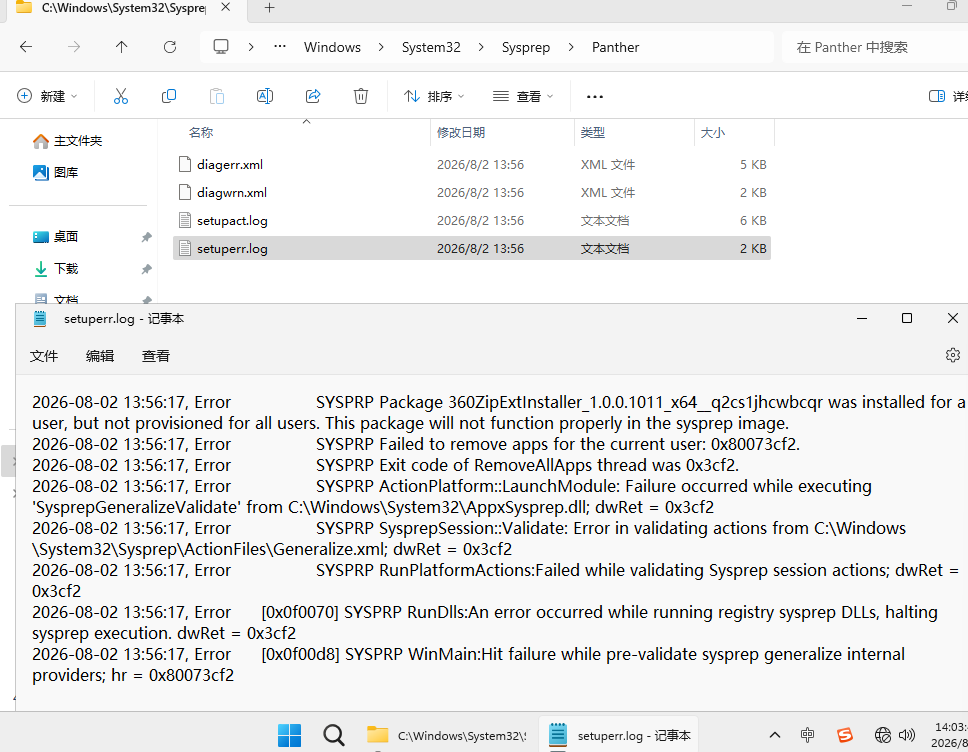This screenshot has width=968, height=752.
Task: Open the 排序 sort dropdown
Action: pyautogui.click(x=434, y=96)
